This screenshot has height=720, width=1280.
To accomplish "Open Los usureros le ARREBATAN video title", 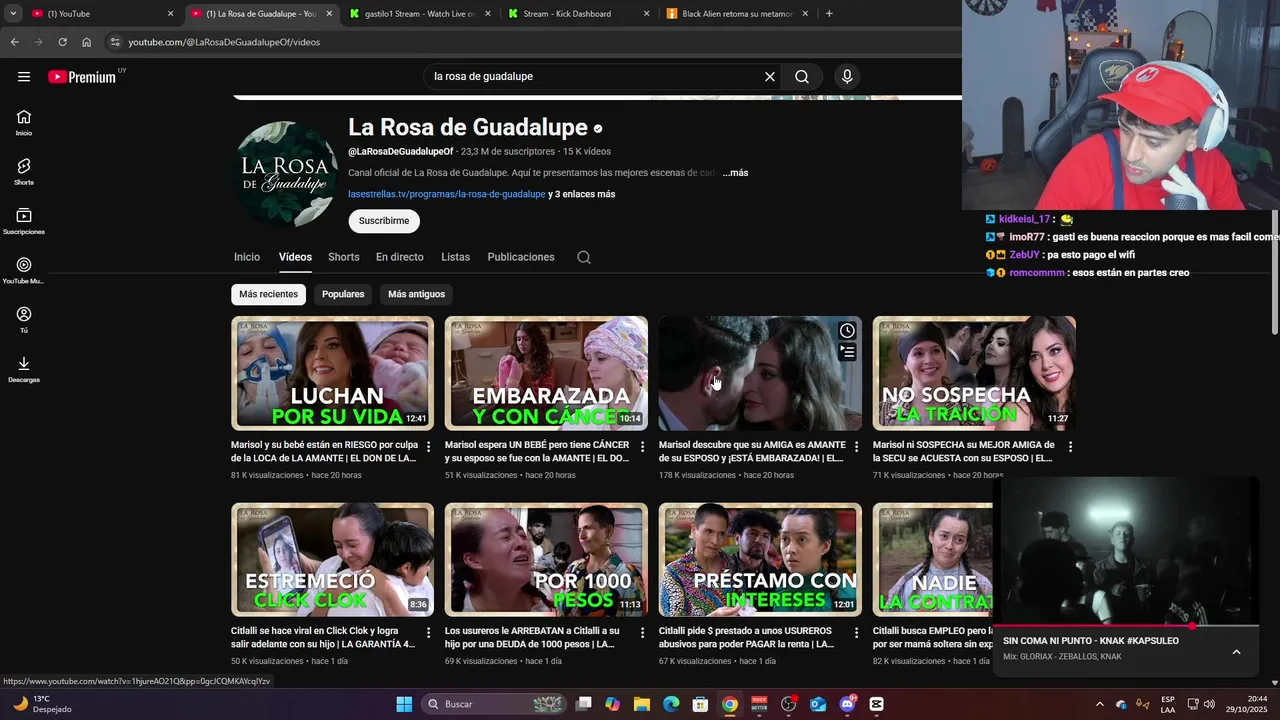I will 533,638.
